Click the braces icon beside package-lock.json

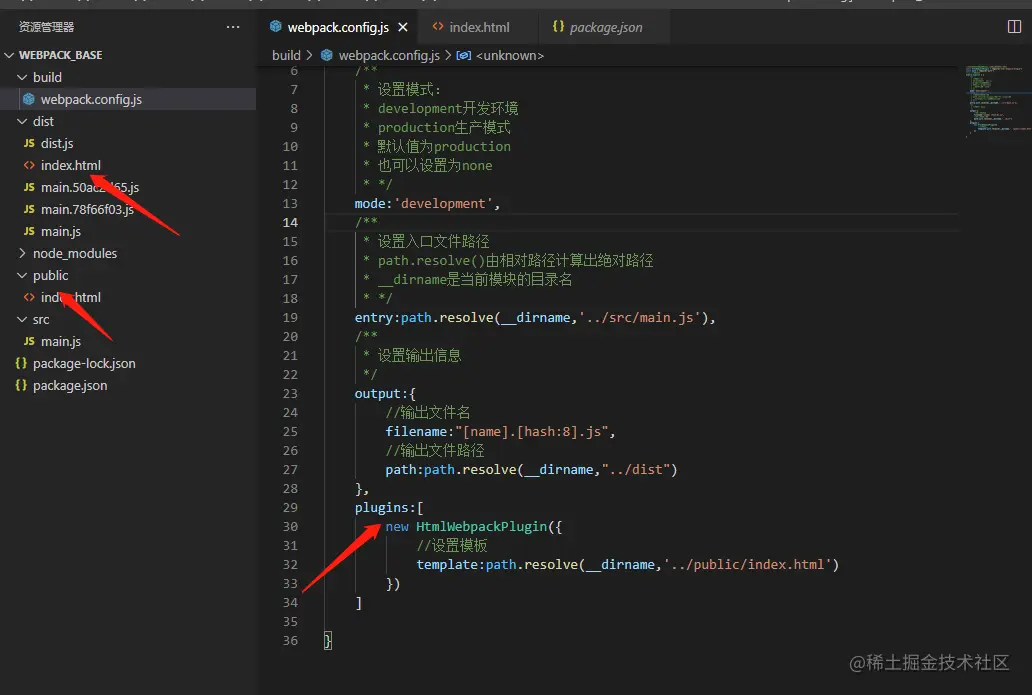point(21,363)
